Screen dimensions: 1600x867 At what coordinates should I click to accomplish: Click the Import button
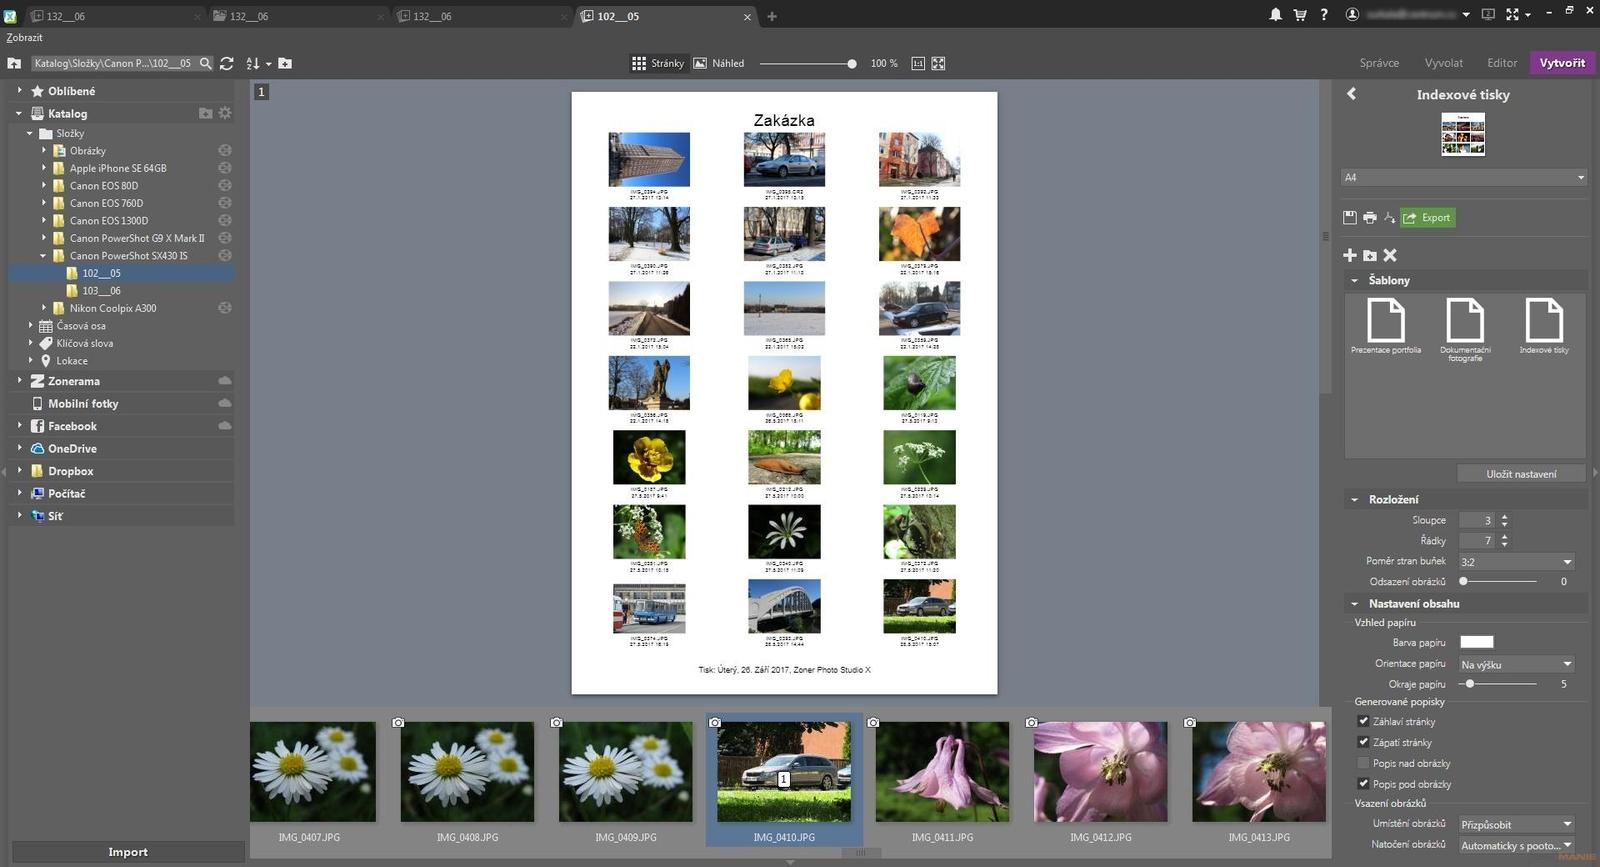tap(128, 852)
